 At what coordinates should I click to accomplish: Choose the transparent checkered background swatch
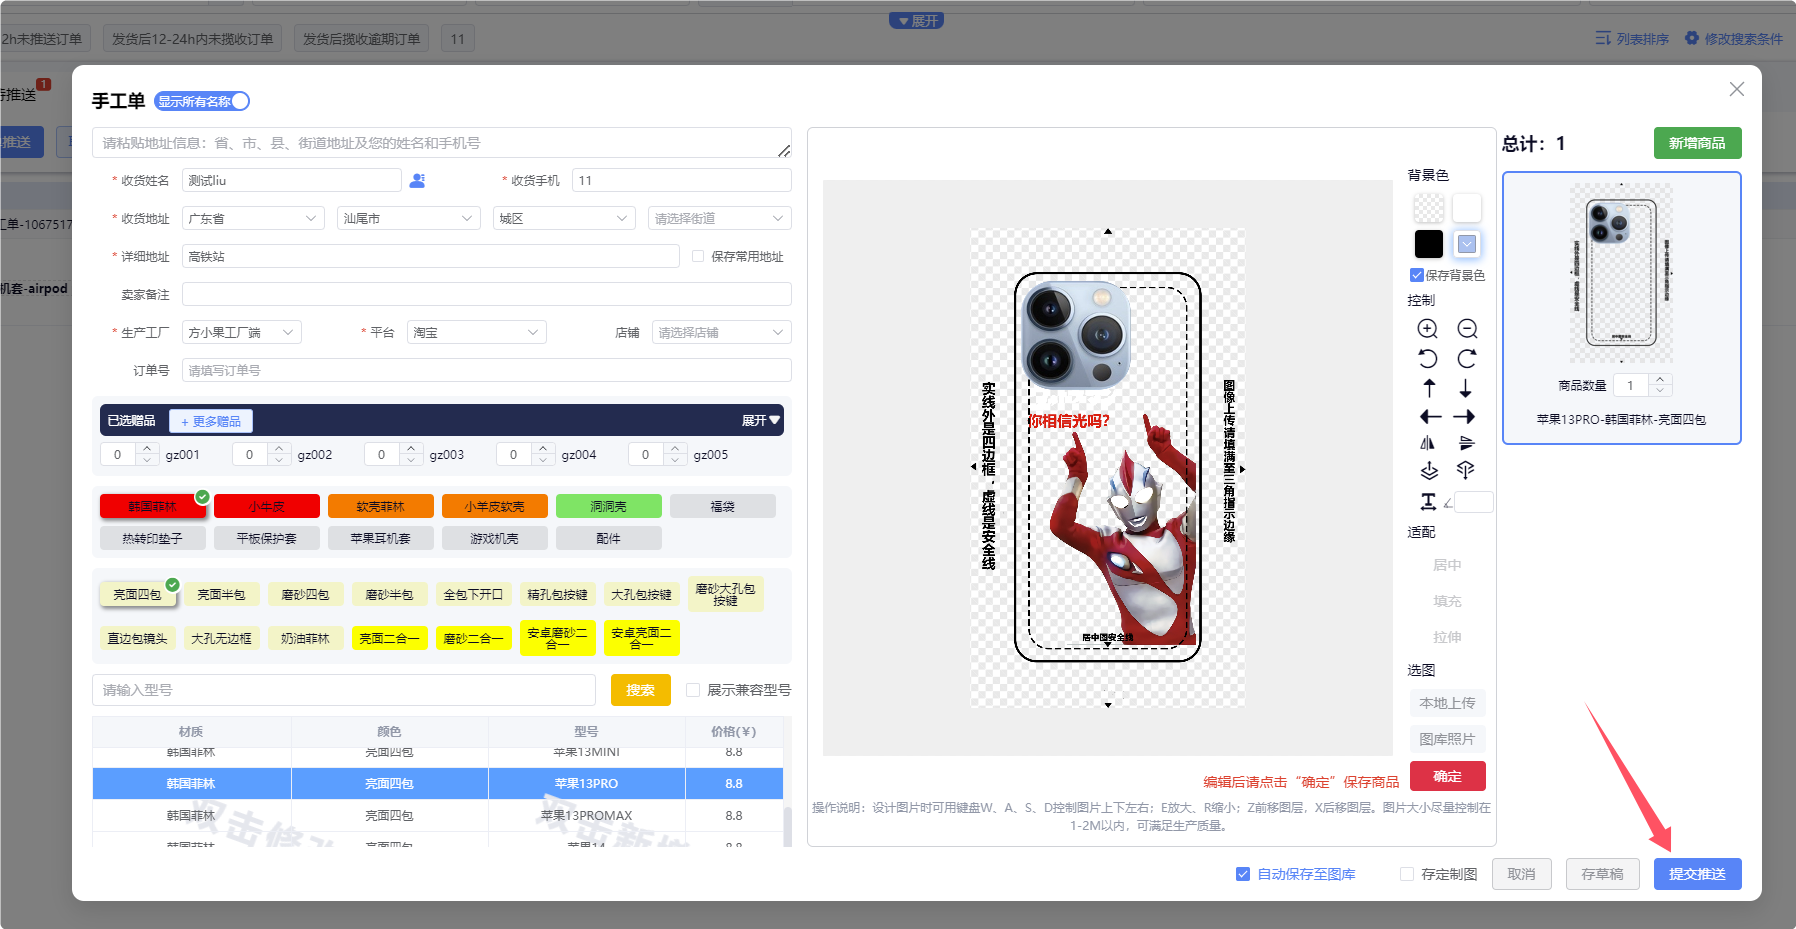tap(1428, 208)
